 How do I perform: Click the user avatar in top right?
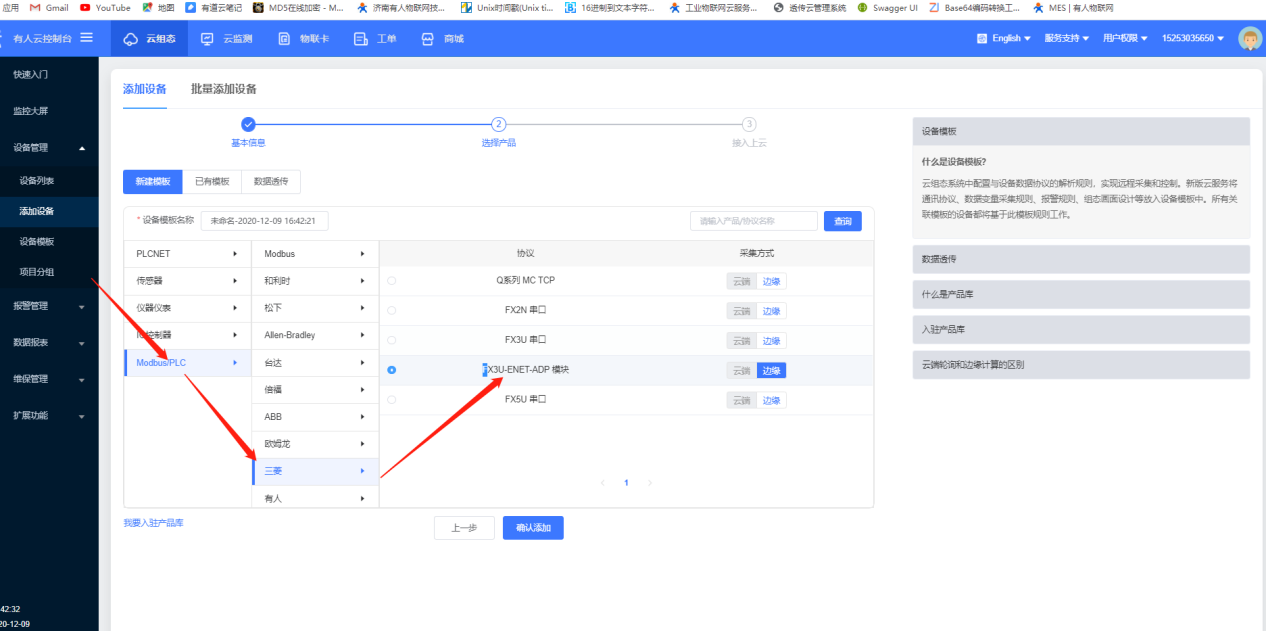coord(1250,38)
